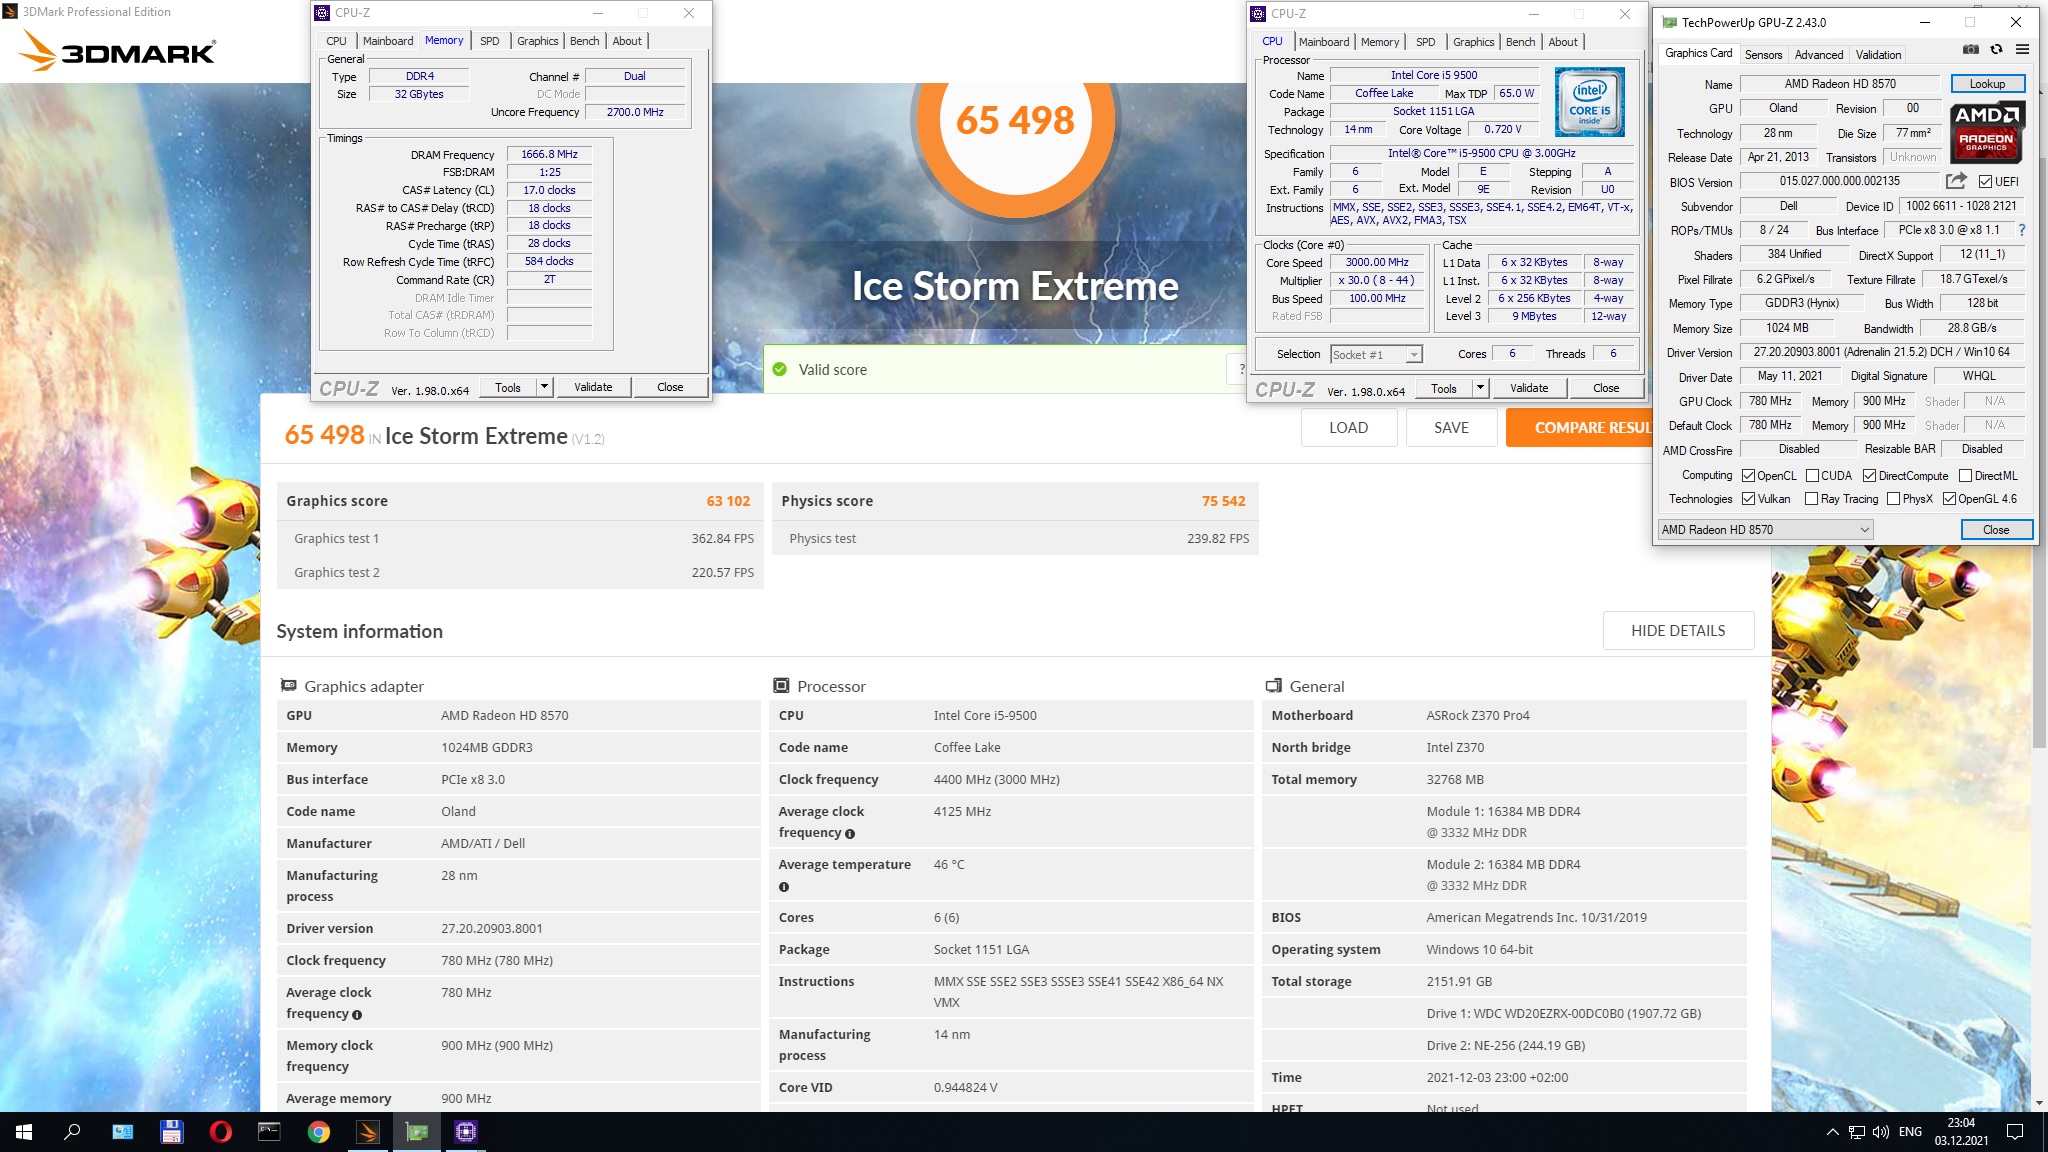Viewport: 2048px width, 1152px height.
Task: Click the AMD Radeon Graphics logo
Action: 1986,132
